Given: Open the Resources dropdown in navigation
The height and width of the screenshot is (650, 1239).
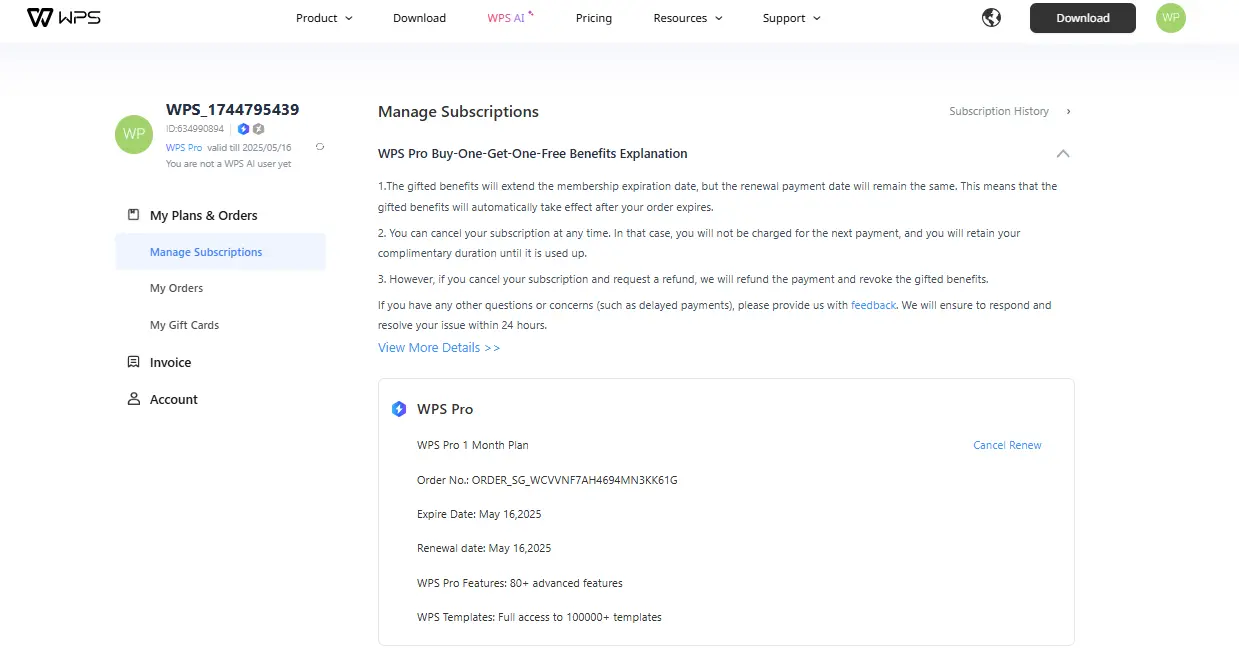Looking at the screenshot, I should (x=687, y=18).
